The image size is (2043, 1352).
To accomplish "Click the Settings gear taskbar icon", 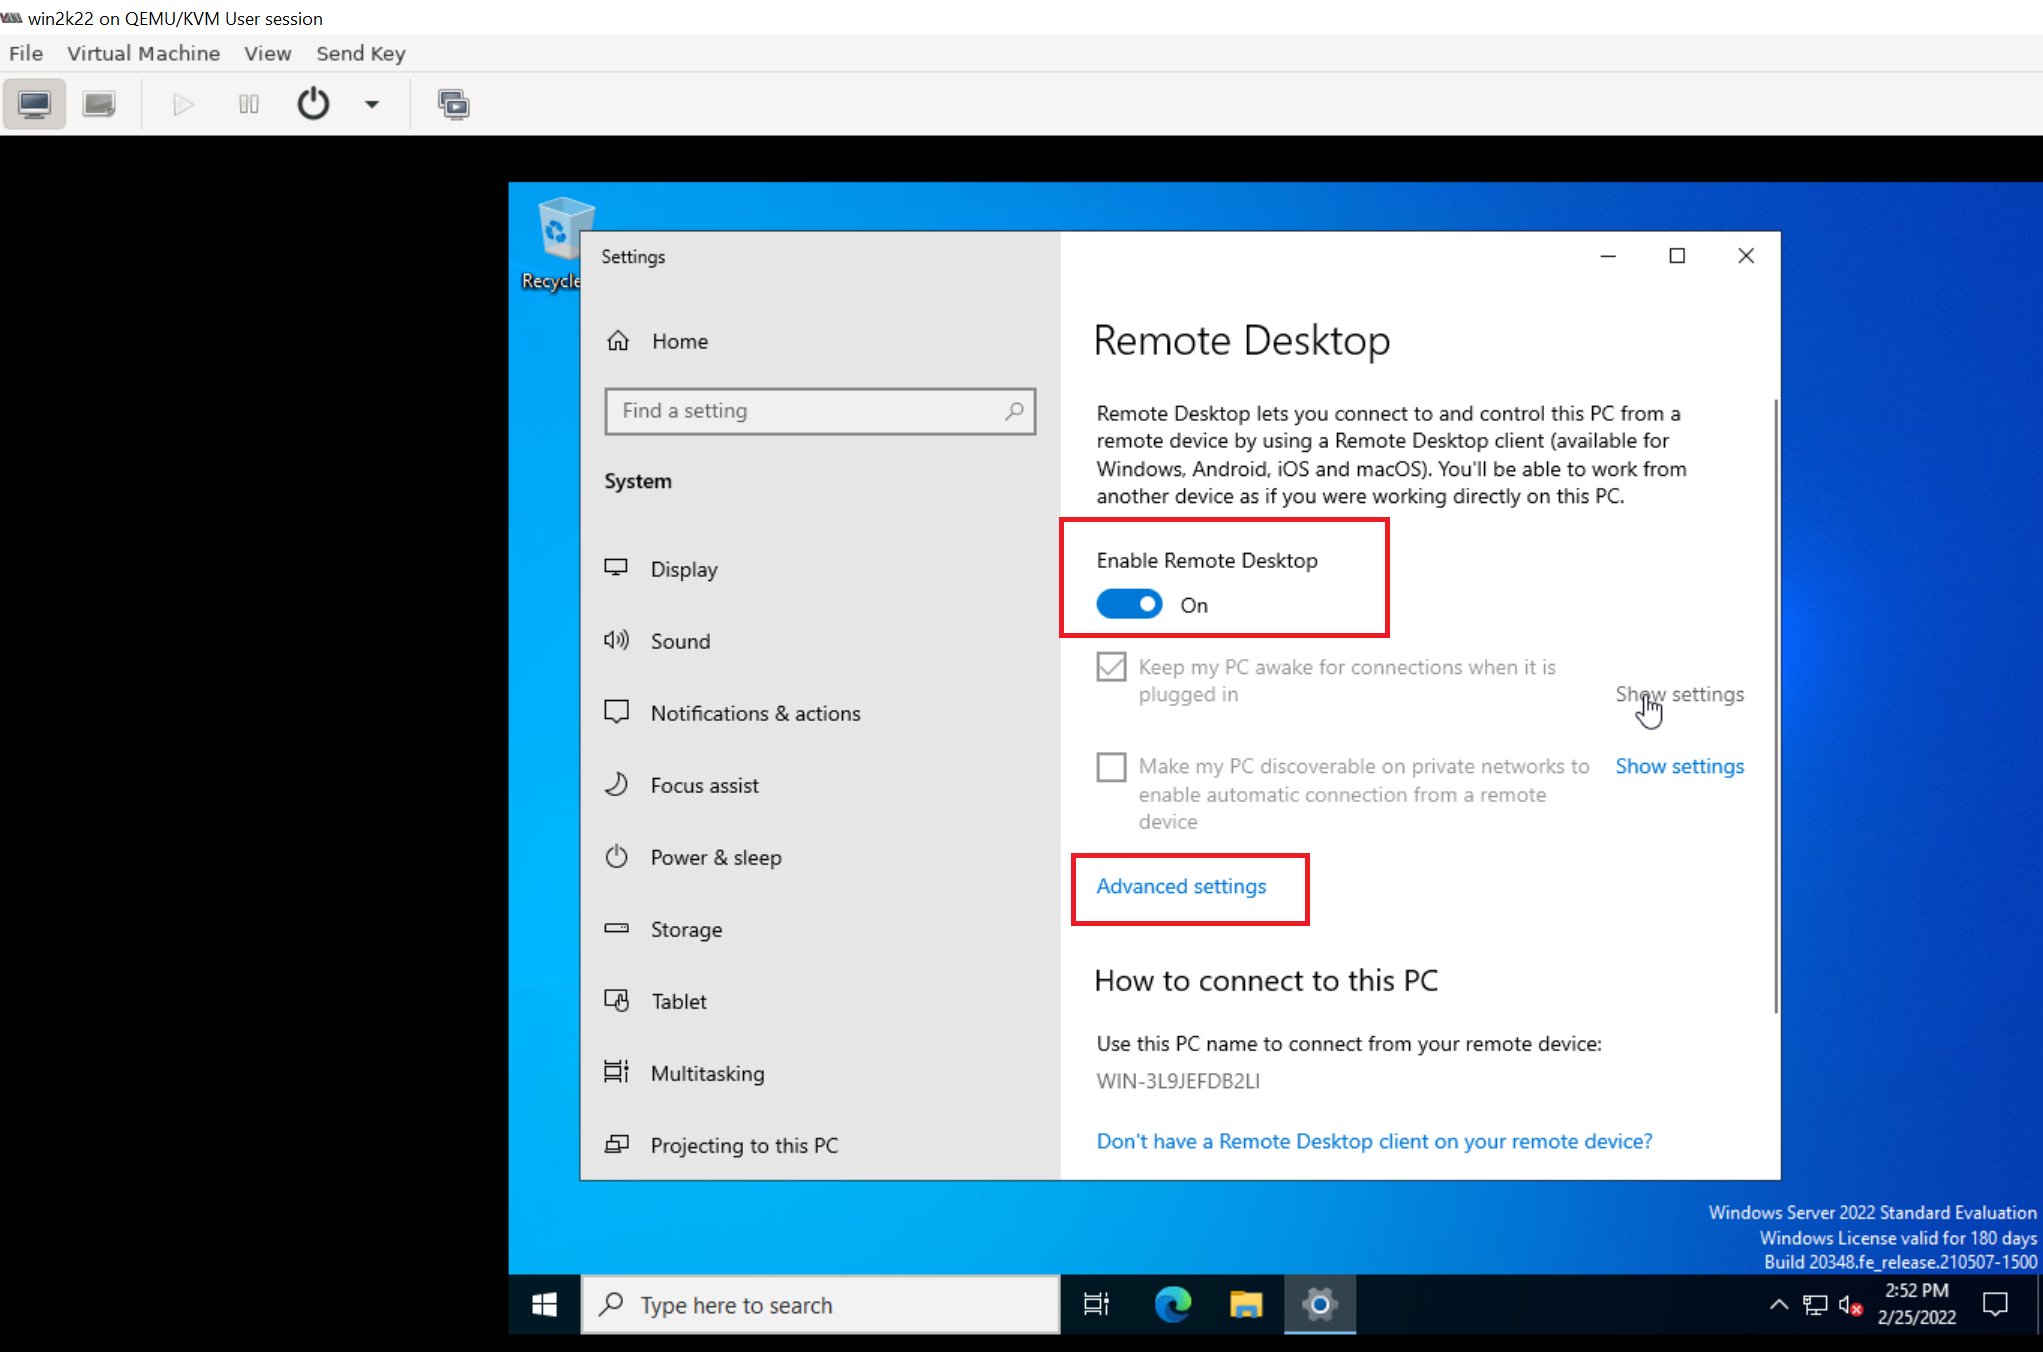I will pos(1320,1304).
